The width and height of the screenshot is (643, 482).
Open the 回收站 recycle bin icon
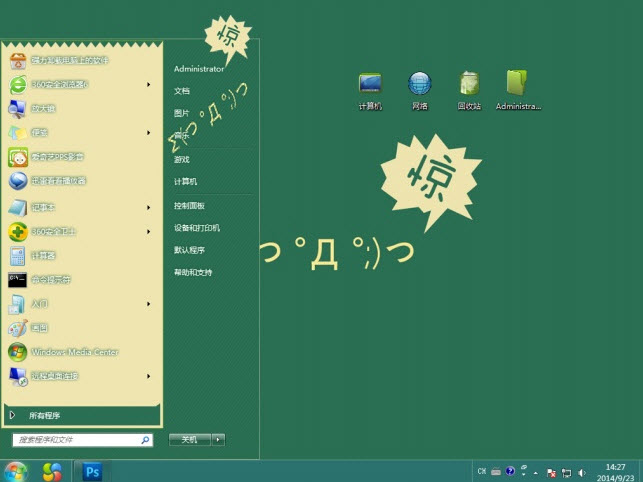[469, 85]
